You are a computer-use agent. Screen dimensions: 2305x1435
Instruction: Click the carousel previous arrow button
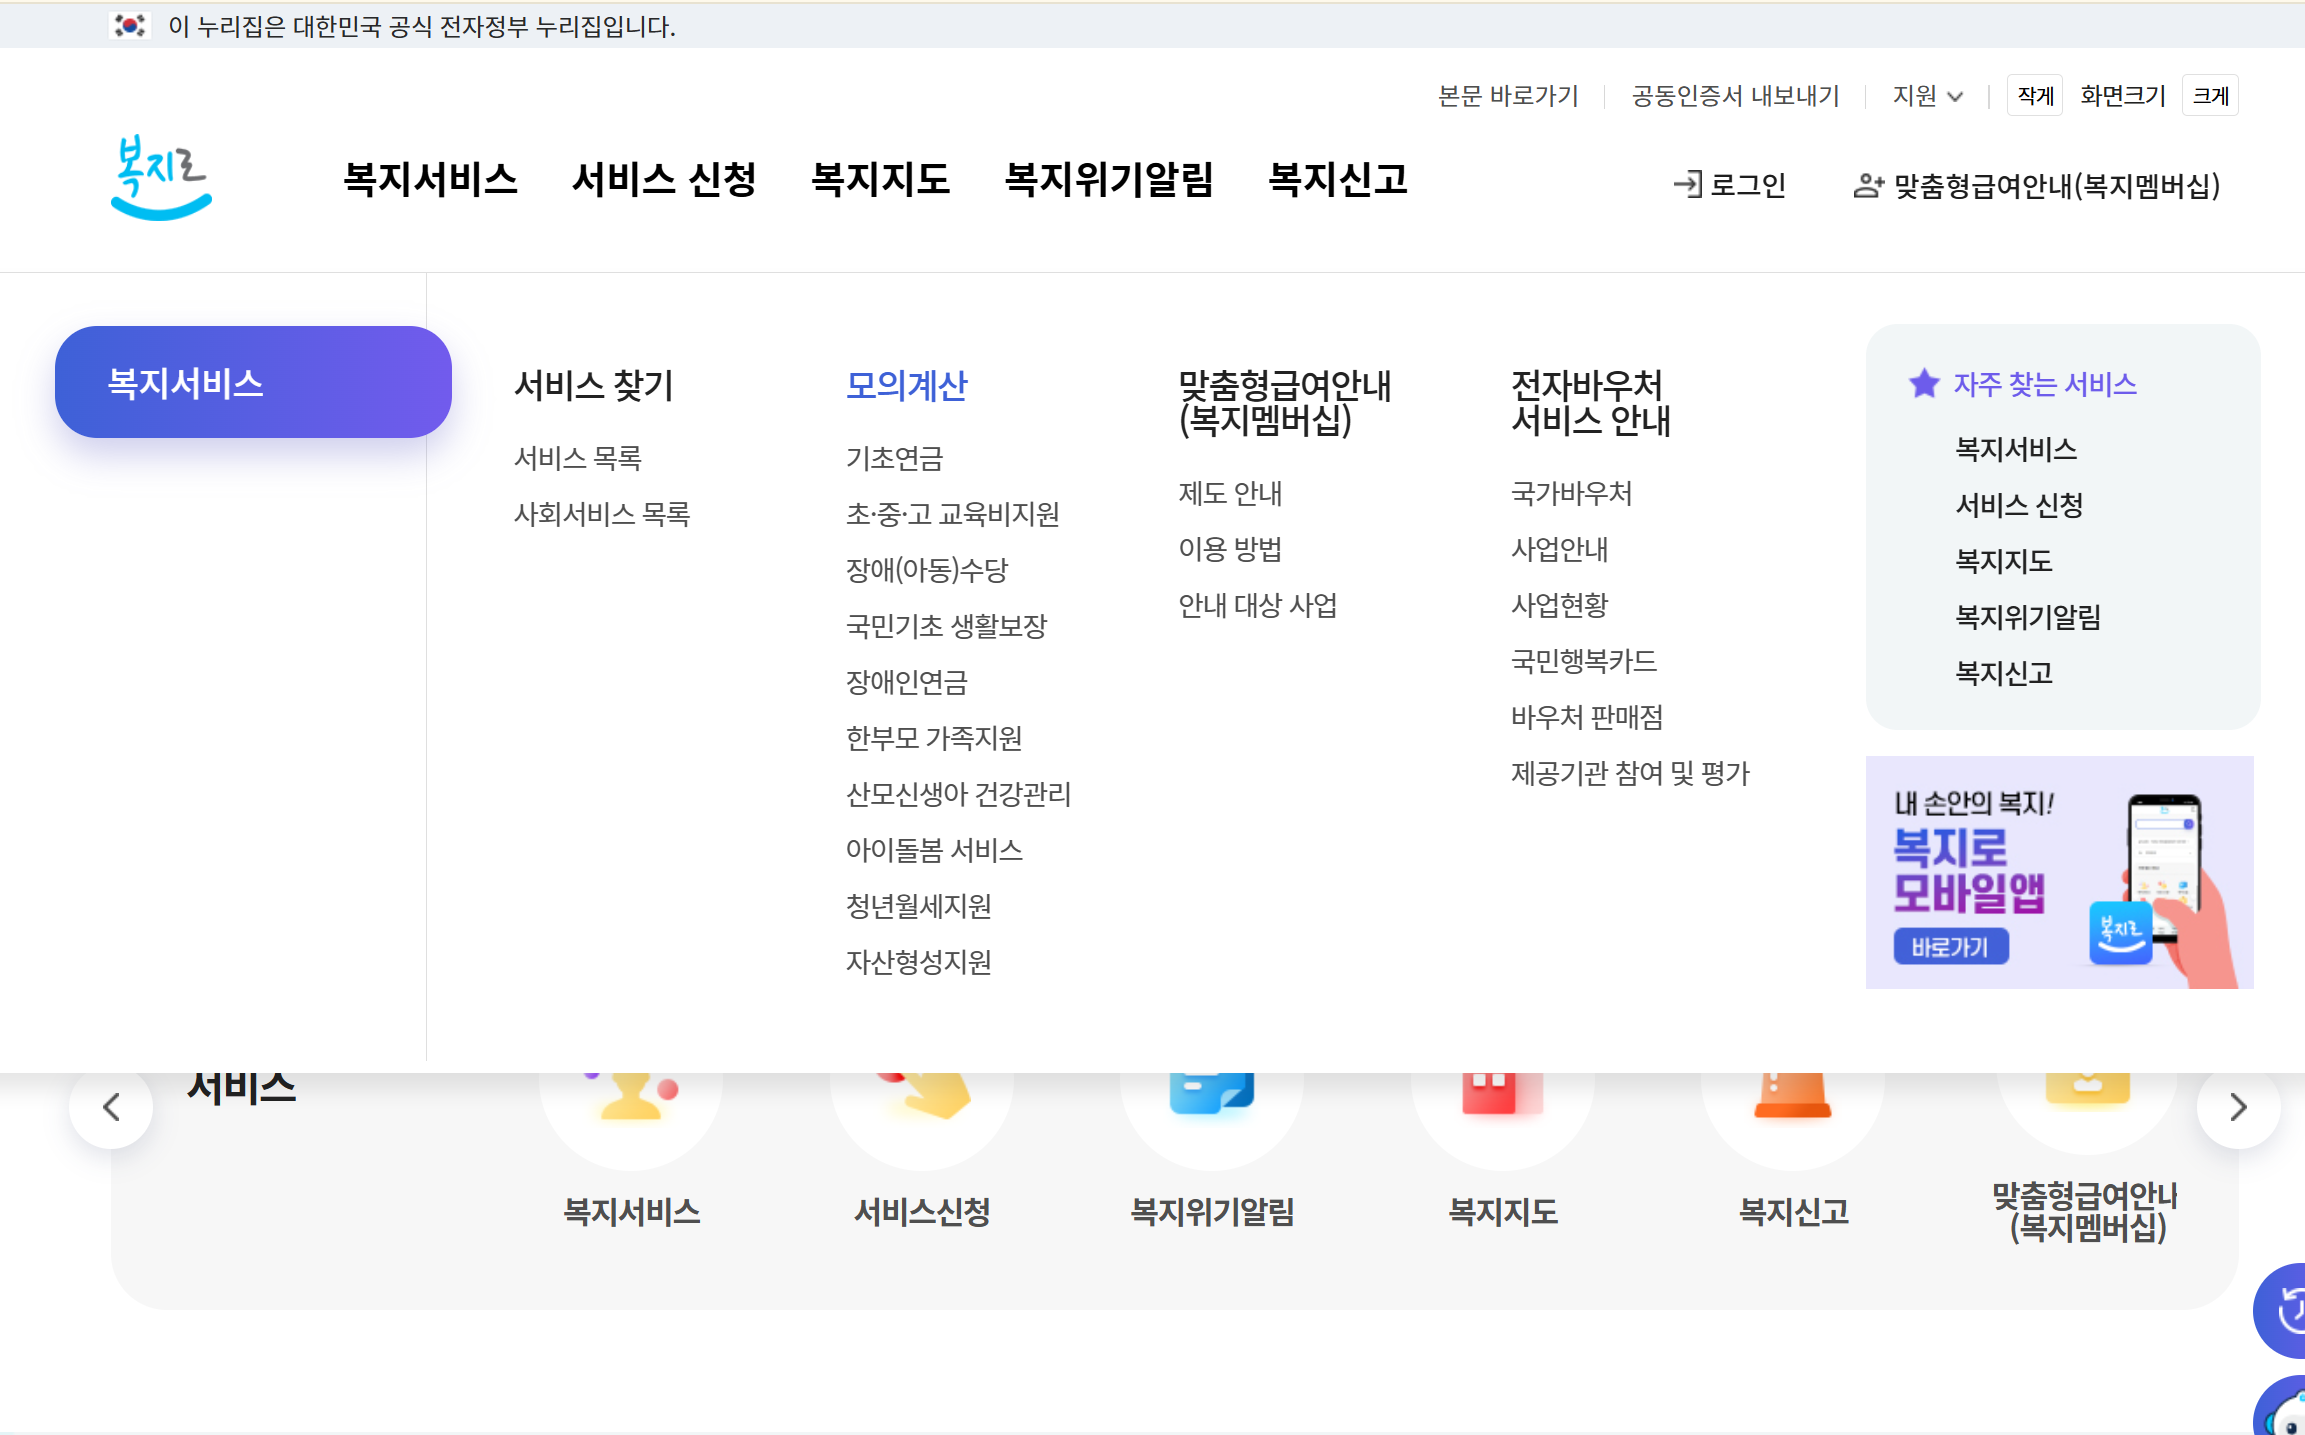point(111,1107)
